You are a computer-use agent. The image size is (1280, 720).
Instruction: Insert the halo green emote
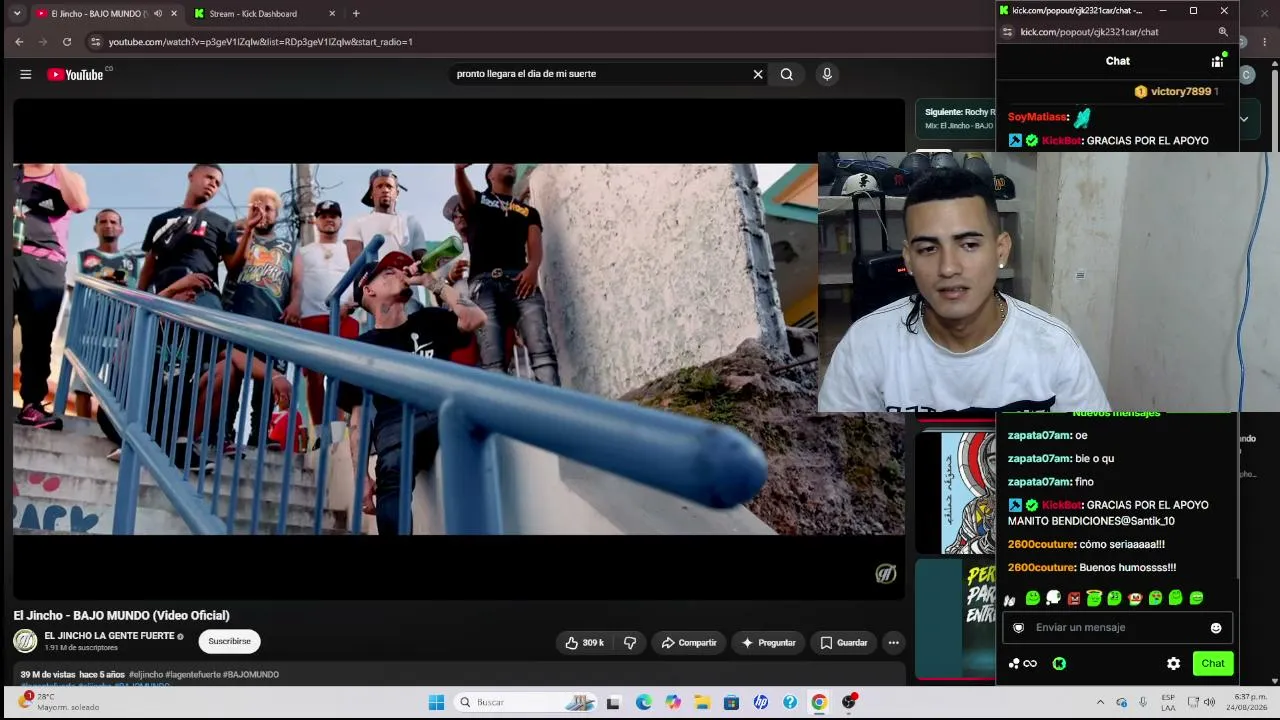coord(1094,599)
